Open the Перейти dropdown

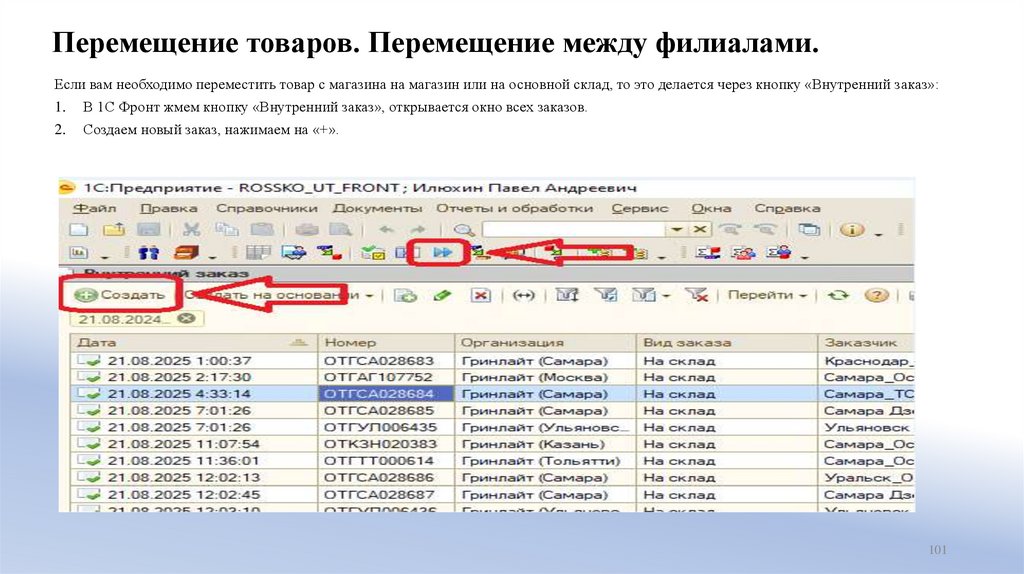coord(767,295)
